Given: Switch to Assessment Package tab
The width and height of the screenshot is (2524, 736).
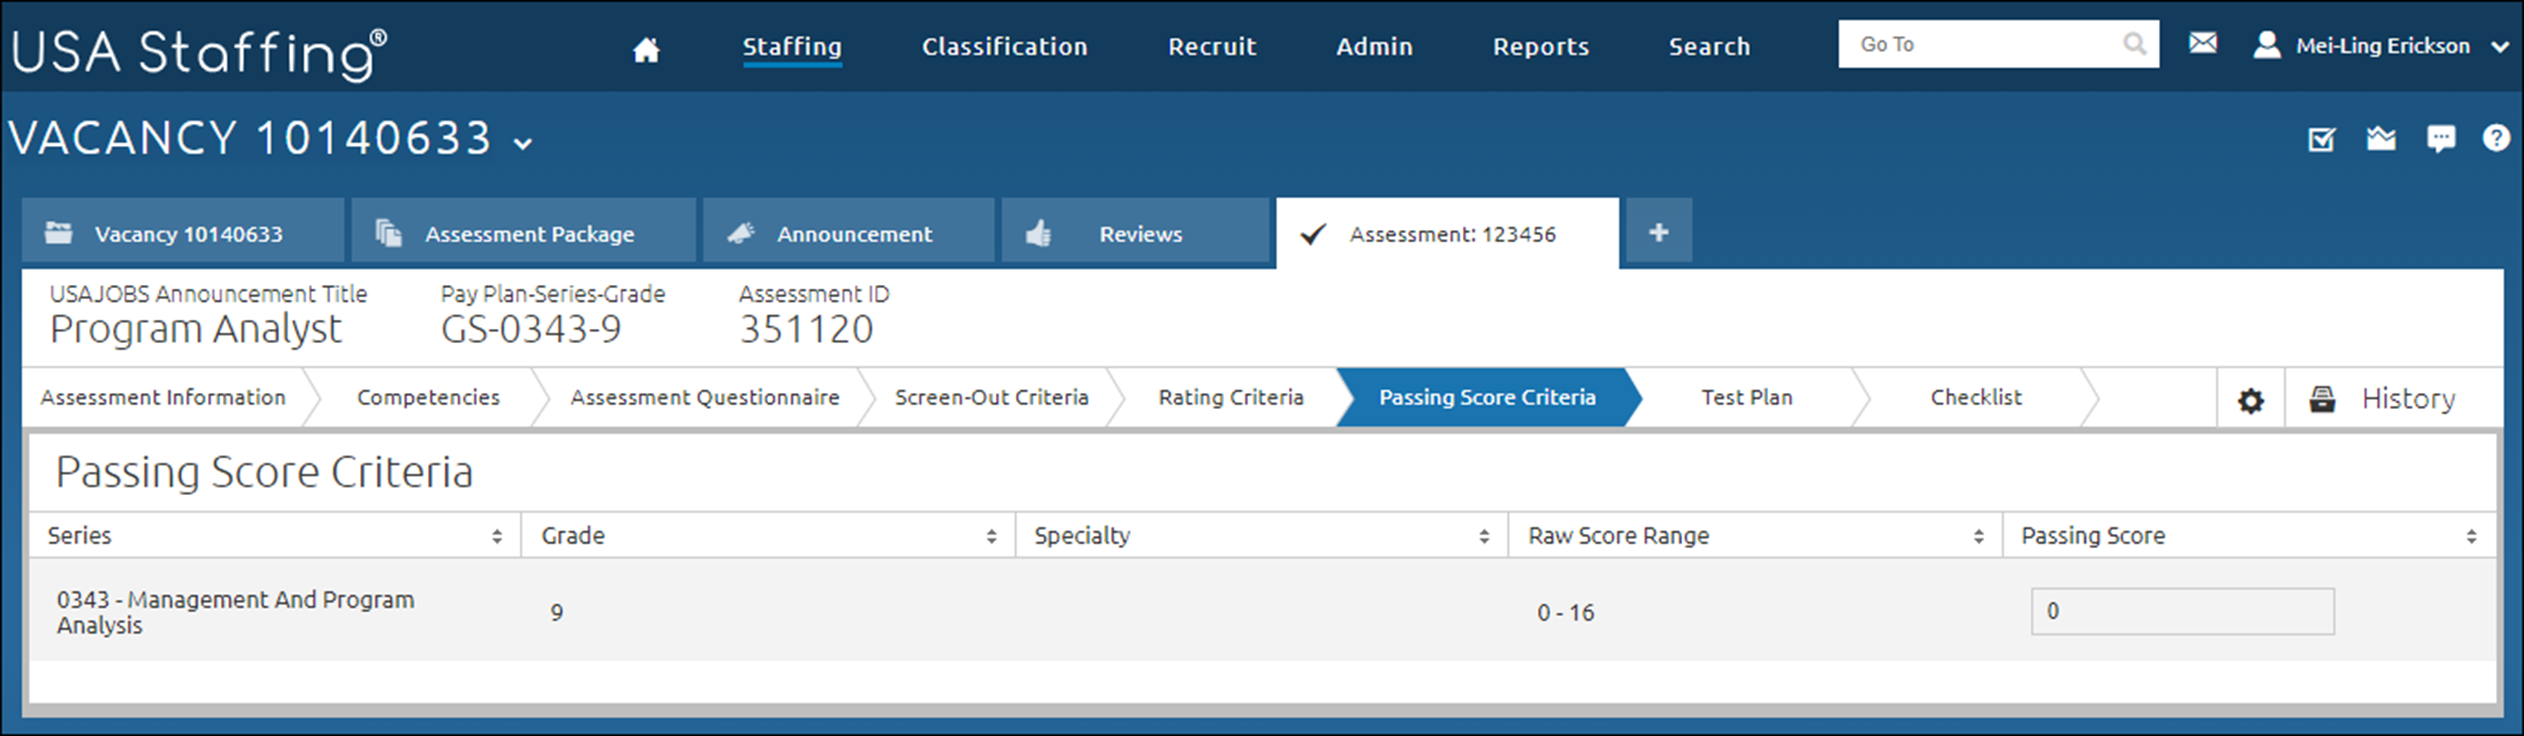Looking at the screenshot, I should pyautogui.click(x=523, y=232).
